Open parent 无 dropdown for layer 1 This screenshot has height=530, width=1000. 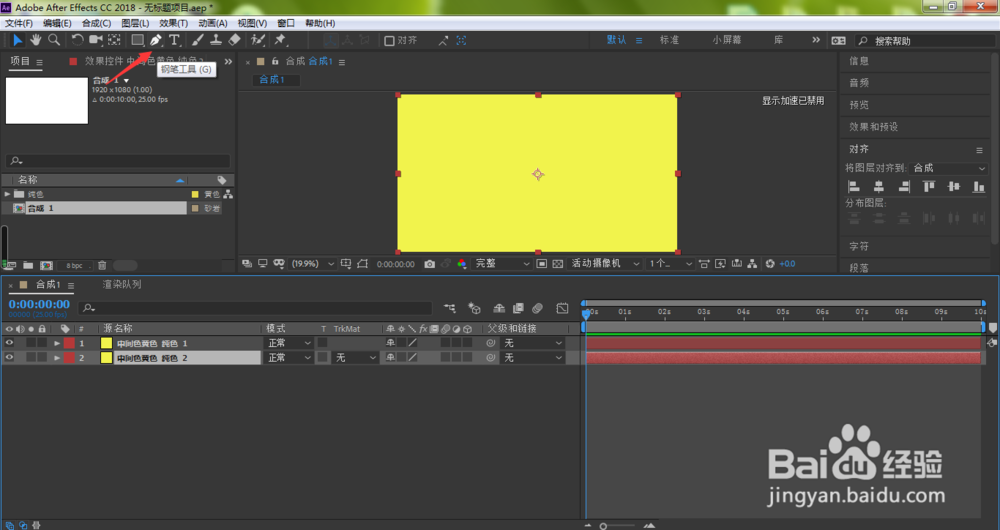(x=533, y=343)
